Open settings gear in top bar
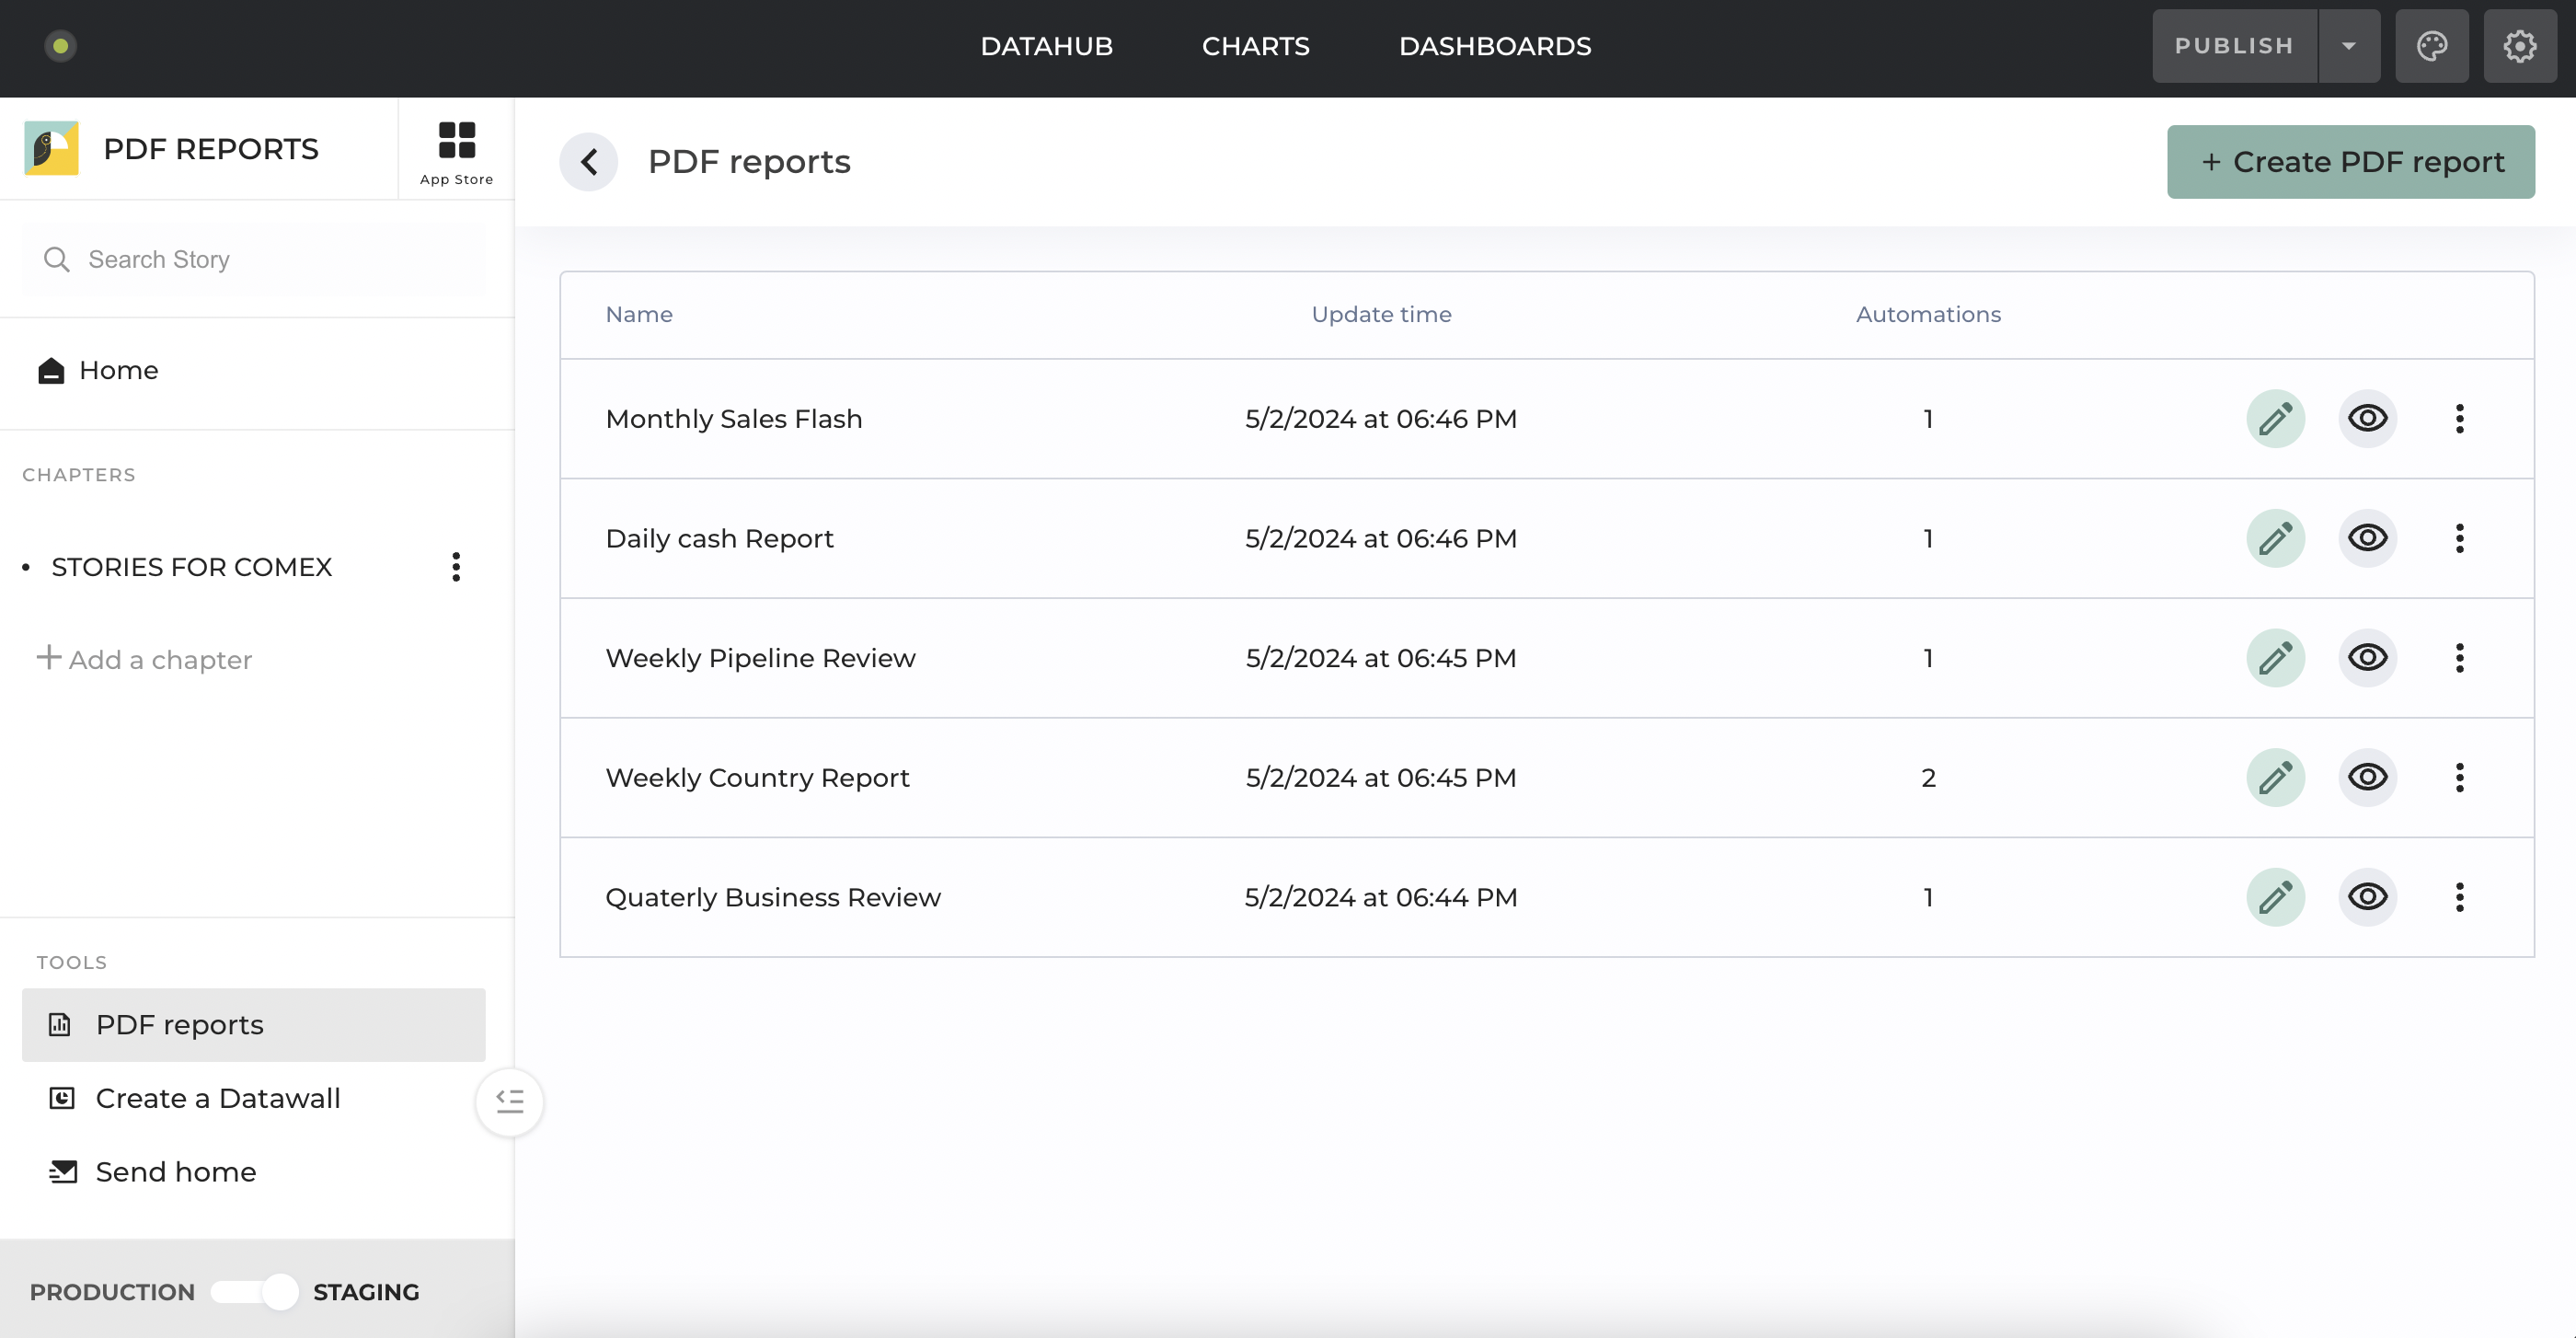 tap(2519, 46)
